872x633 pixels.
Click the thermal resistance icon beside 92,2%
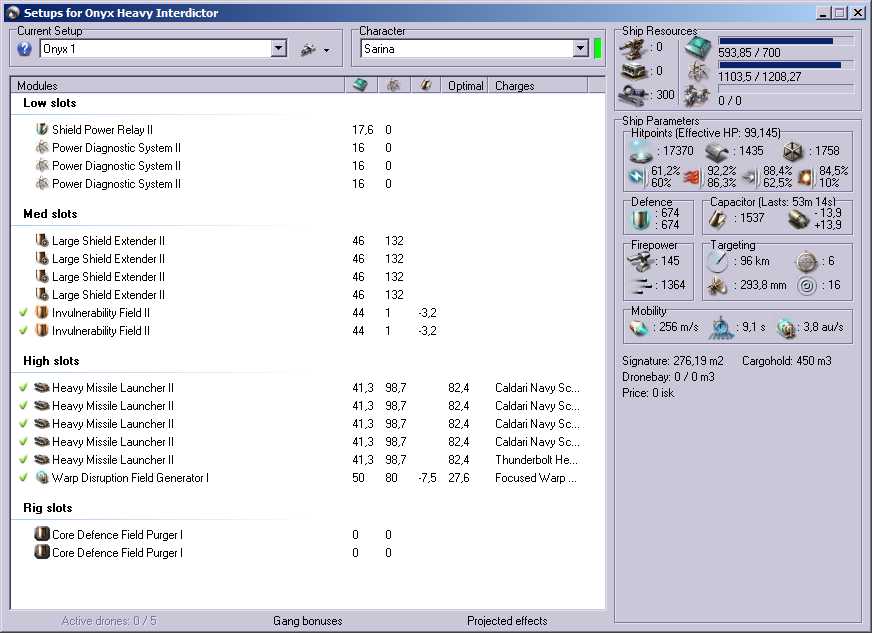point(692,177)
